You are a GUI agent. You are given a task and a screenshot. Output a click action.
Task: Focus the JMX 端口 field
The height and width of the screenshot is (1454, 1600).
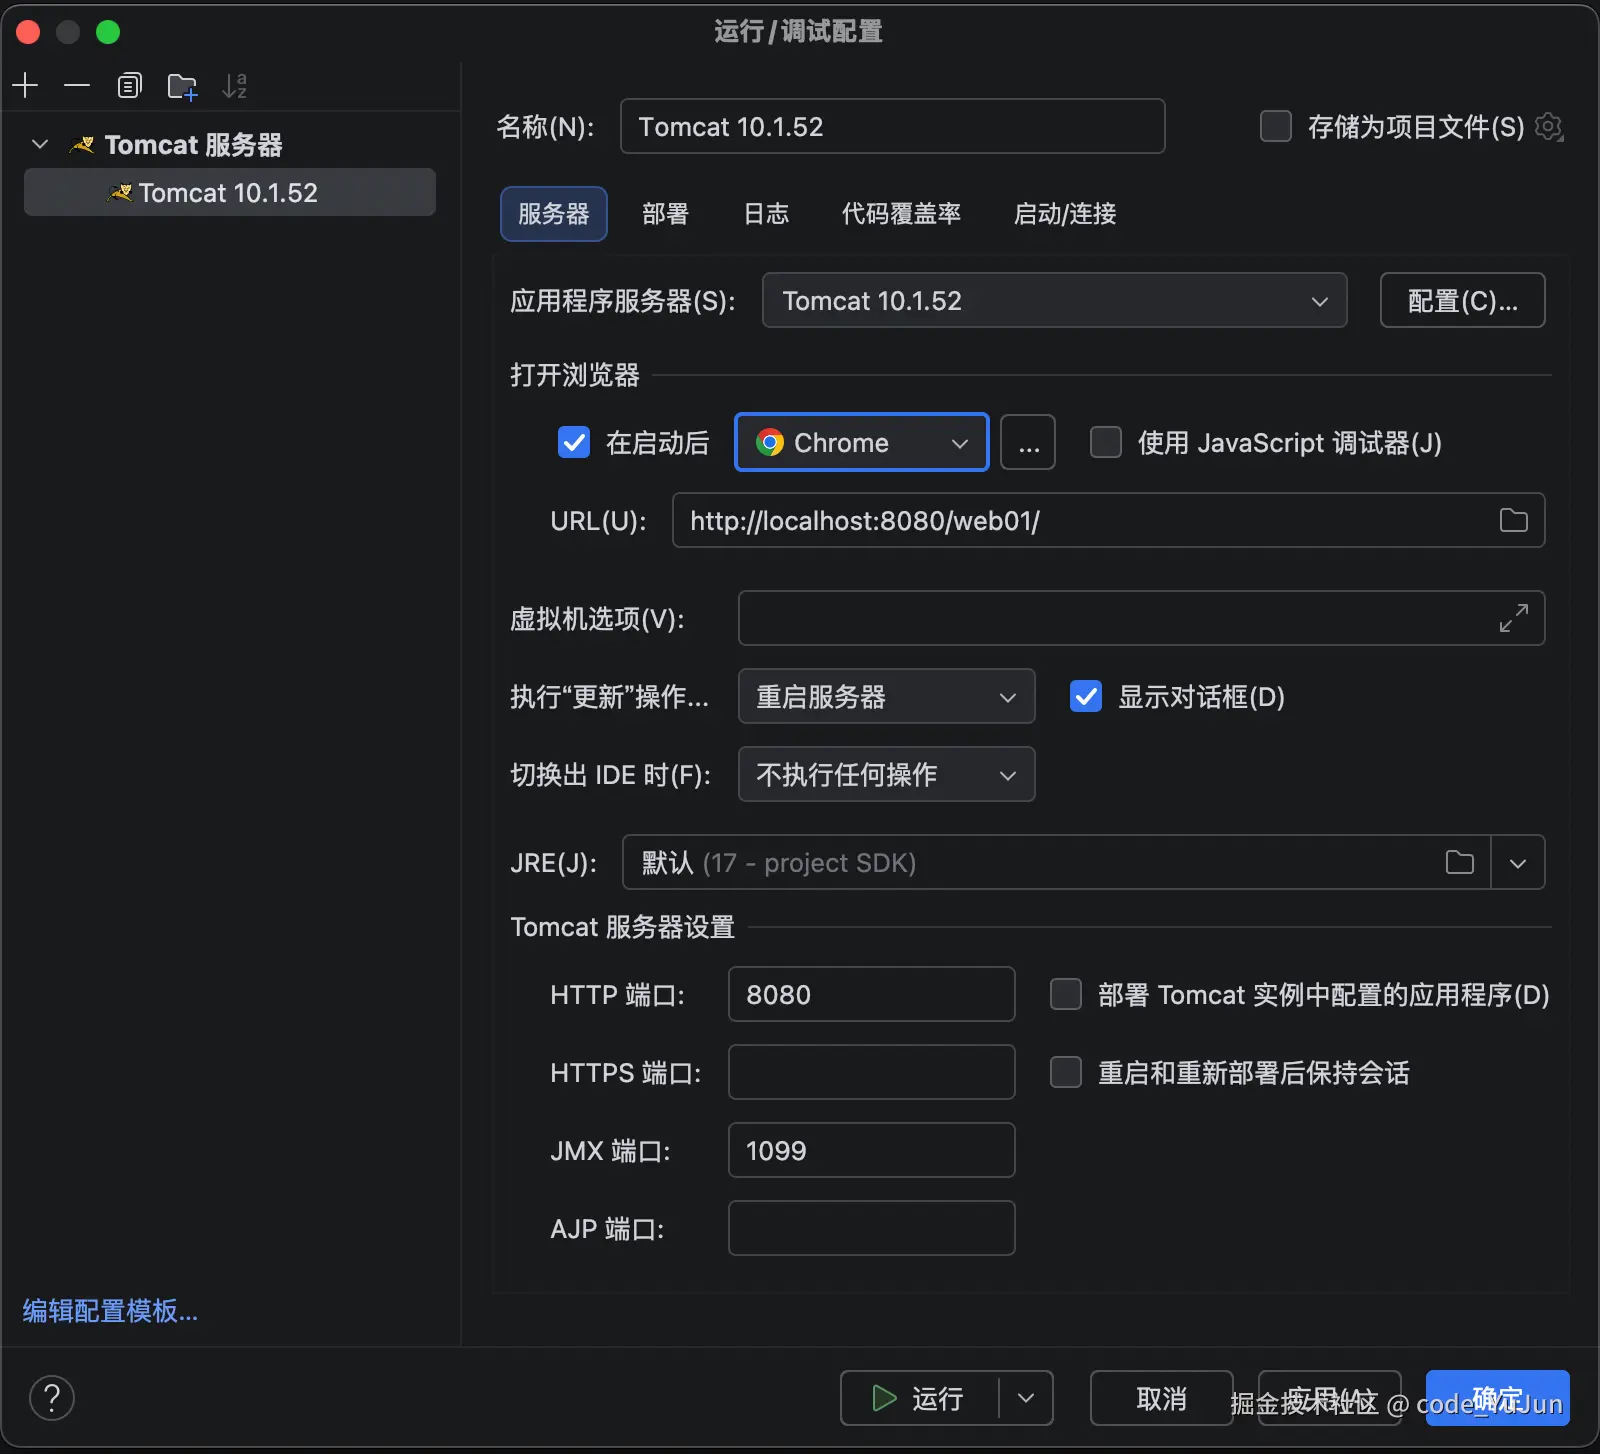pos(872,1150)
